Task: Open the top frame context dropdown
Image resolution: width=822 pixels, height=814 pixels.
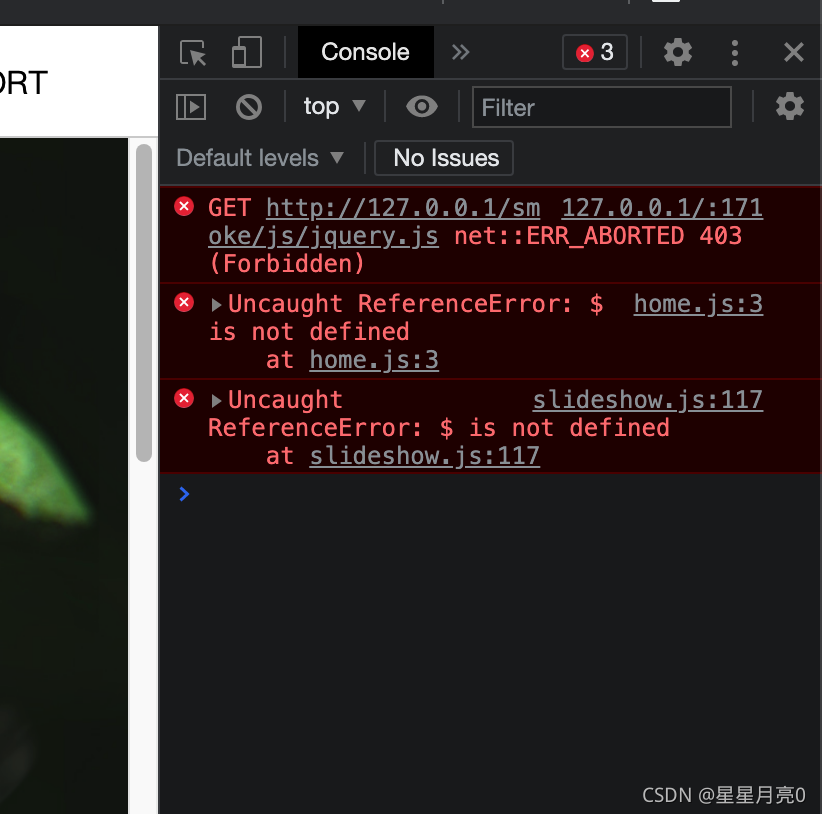Action: (334, 106)
